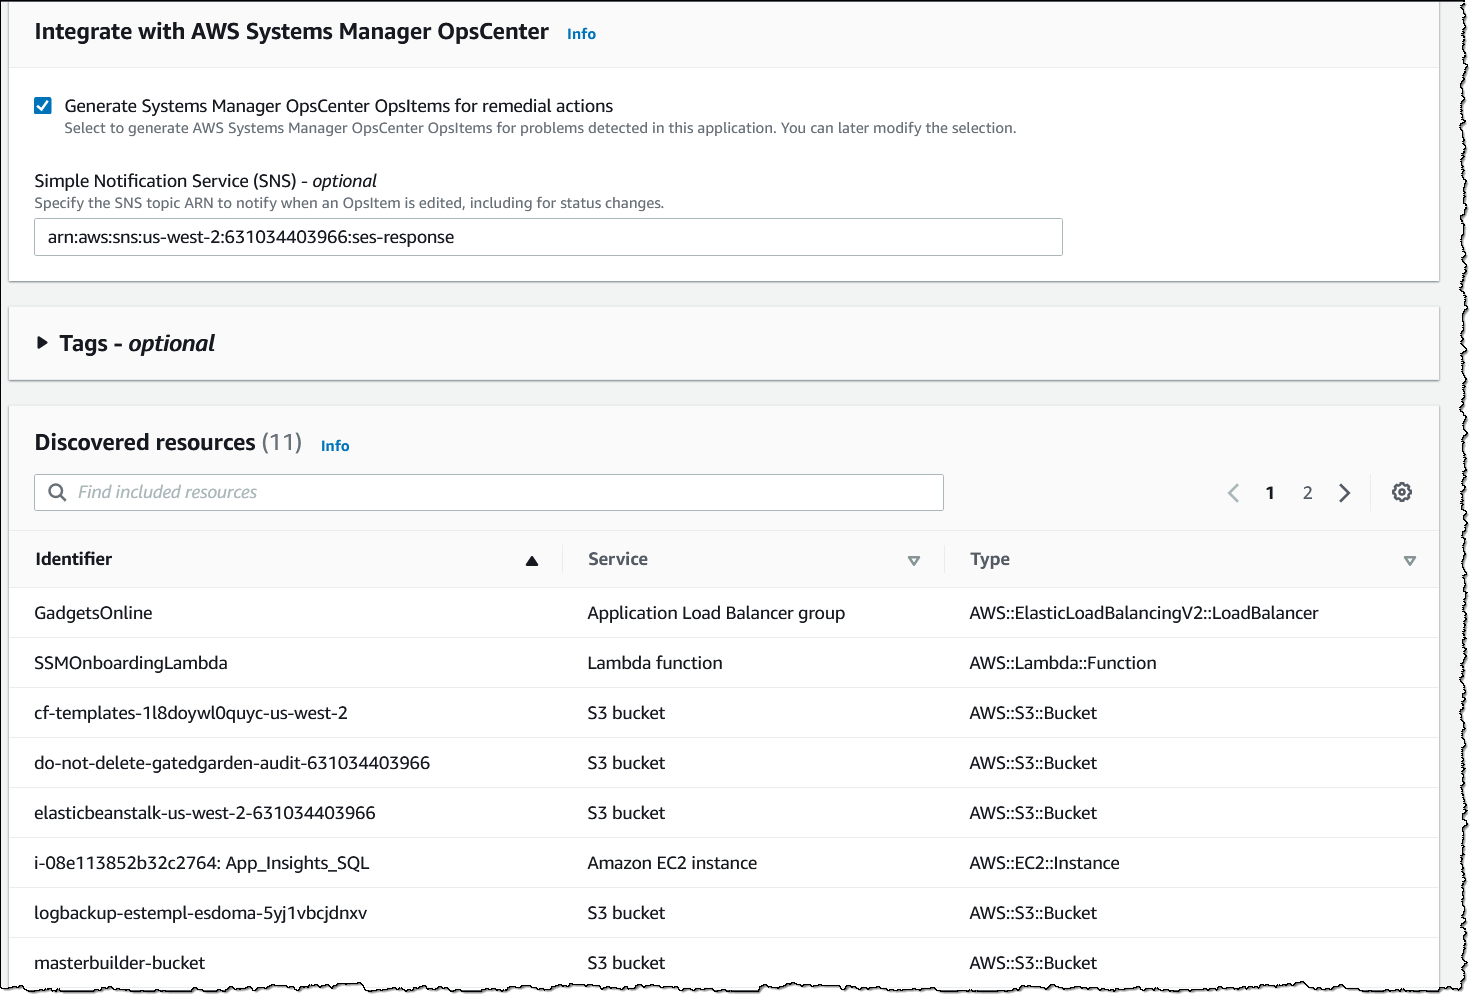1473x997 pixels.
Task: Click the Amazon EC2 instance service cell
Action: 672,863
